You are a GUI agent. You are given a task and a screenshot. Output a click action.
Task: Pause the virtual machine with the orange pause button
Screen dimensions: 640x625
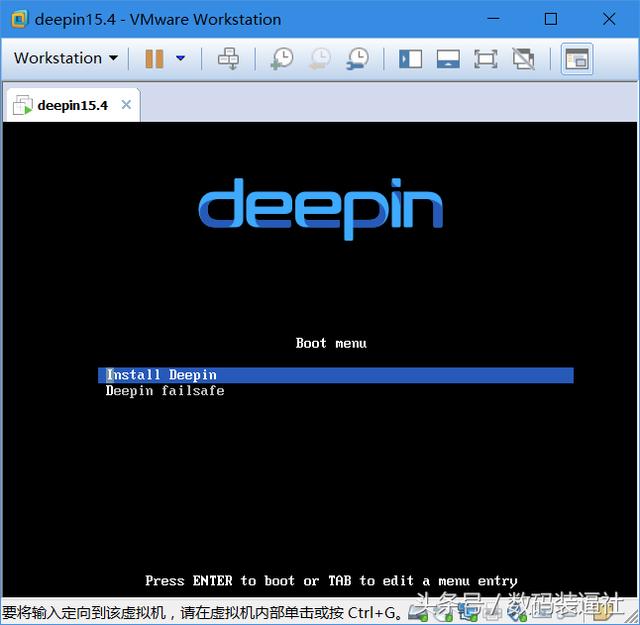click(154, 58)
